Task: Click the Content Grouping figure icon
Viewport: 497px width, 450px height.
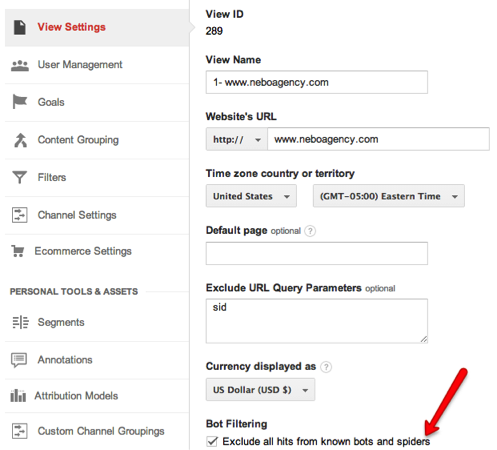Action: click(20, 140)
